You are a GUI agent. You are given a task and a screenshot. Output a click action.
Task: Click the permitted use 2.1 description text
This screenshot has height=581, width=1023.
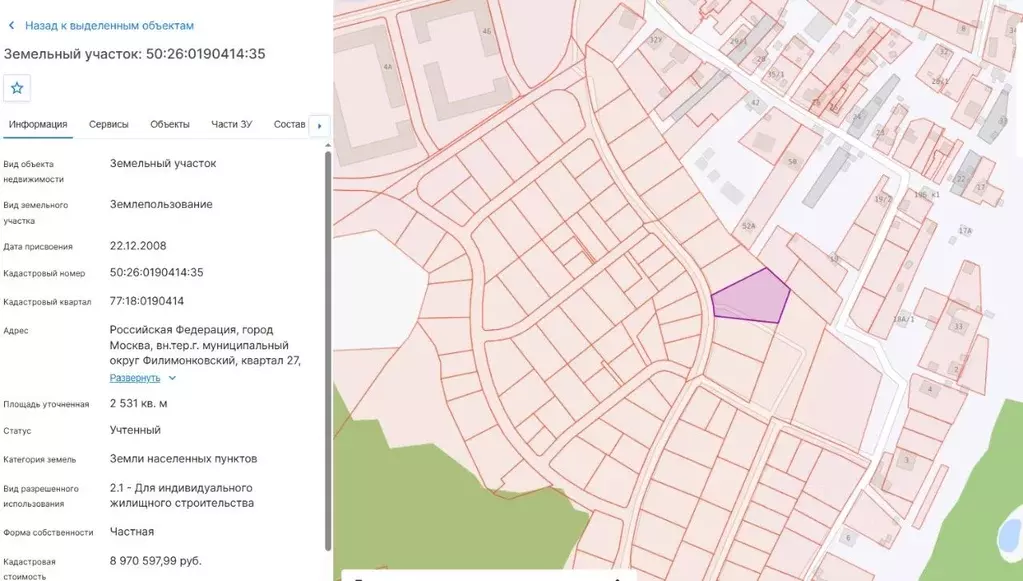click(x=181, y=496)
